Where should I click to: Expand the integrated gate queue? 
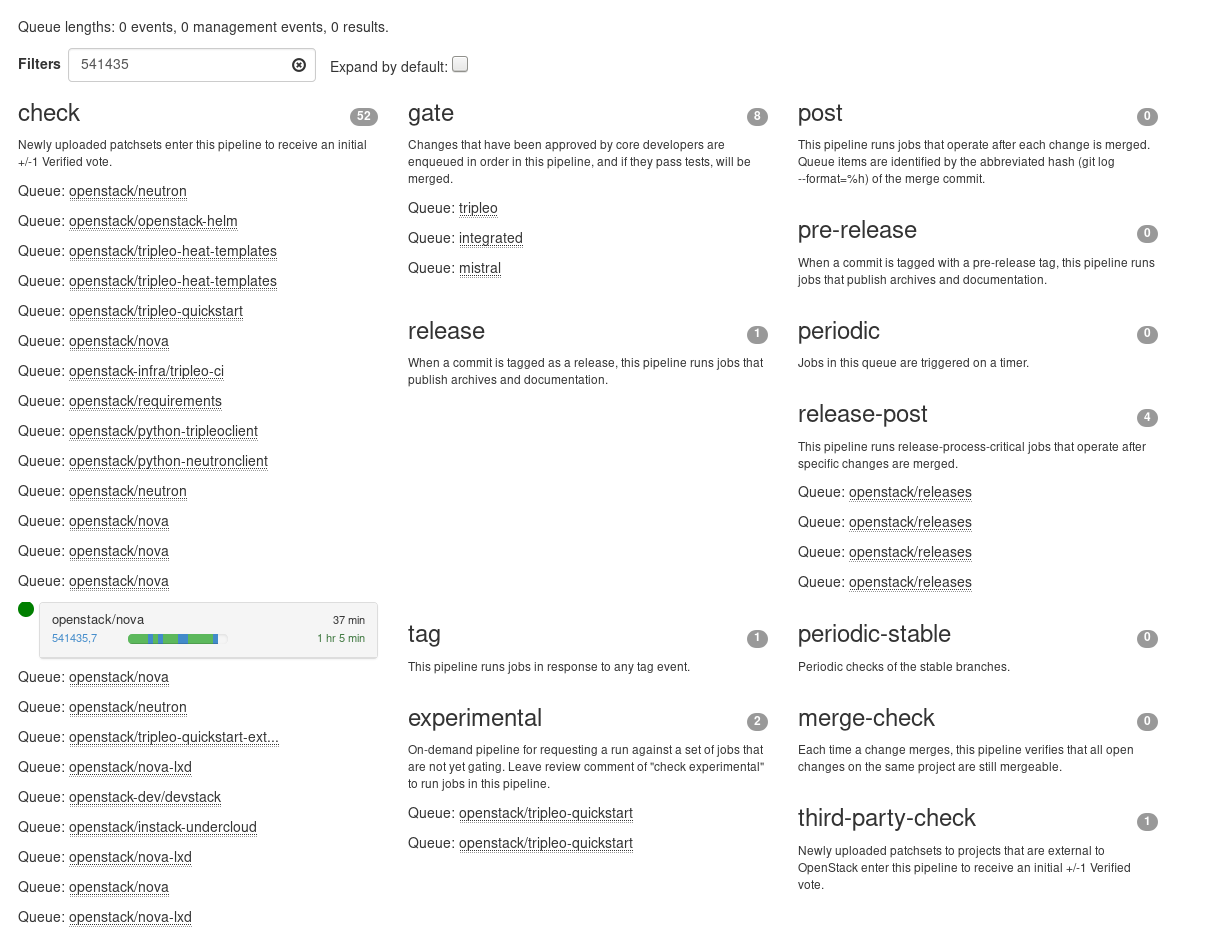490,238
